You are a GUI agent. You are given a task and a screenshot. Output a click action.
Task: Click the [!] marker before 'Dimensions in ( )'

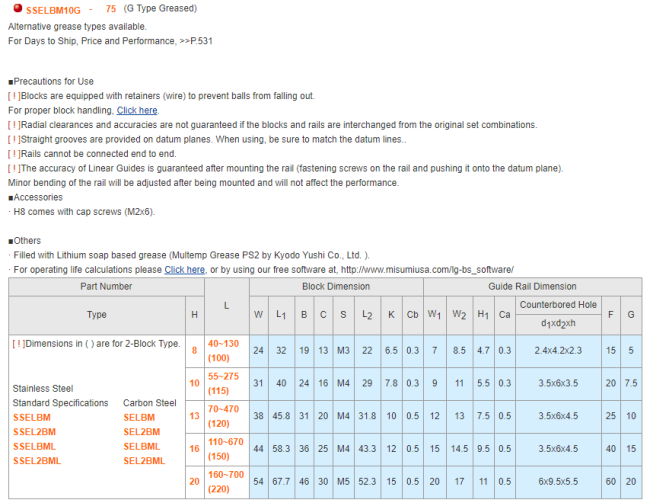coord(18,343)
